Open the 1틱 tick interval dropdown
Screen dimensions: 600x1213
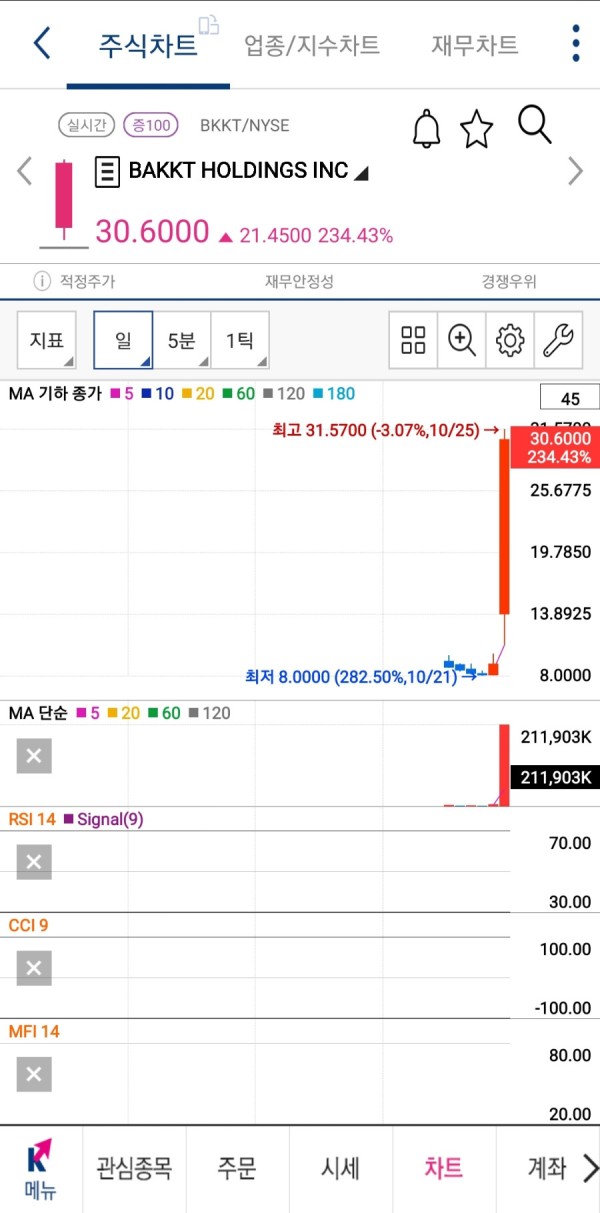(x=240, y=341)
